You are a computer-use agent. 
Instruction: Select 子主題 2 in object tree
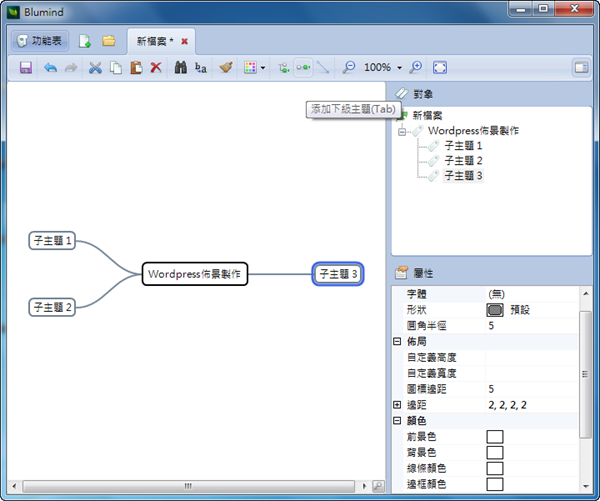463,161
